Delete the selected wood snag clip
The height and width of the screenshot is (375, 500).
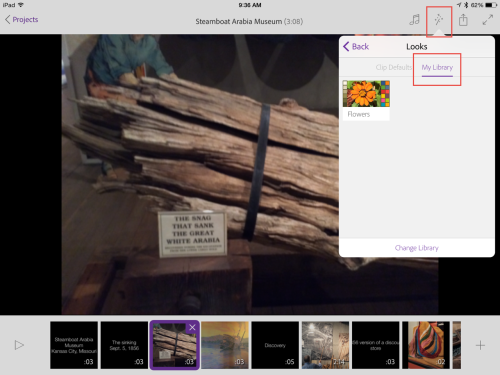192,328
